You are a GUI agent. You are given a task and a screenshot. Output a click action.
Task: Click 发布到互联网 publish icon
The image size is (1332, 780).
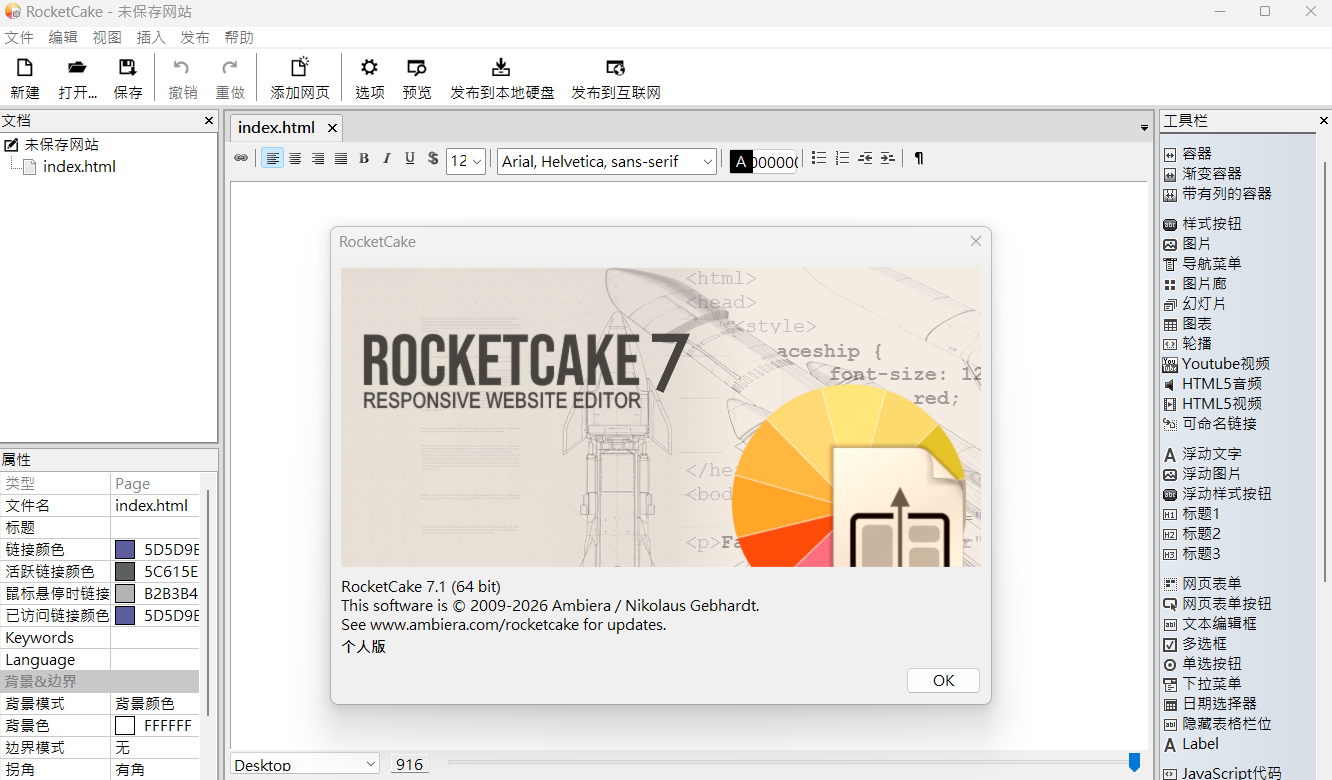tap(615, 78)
